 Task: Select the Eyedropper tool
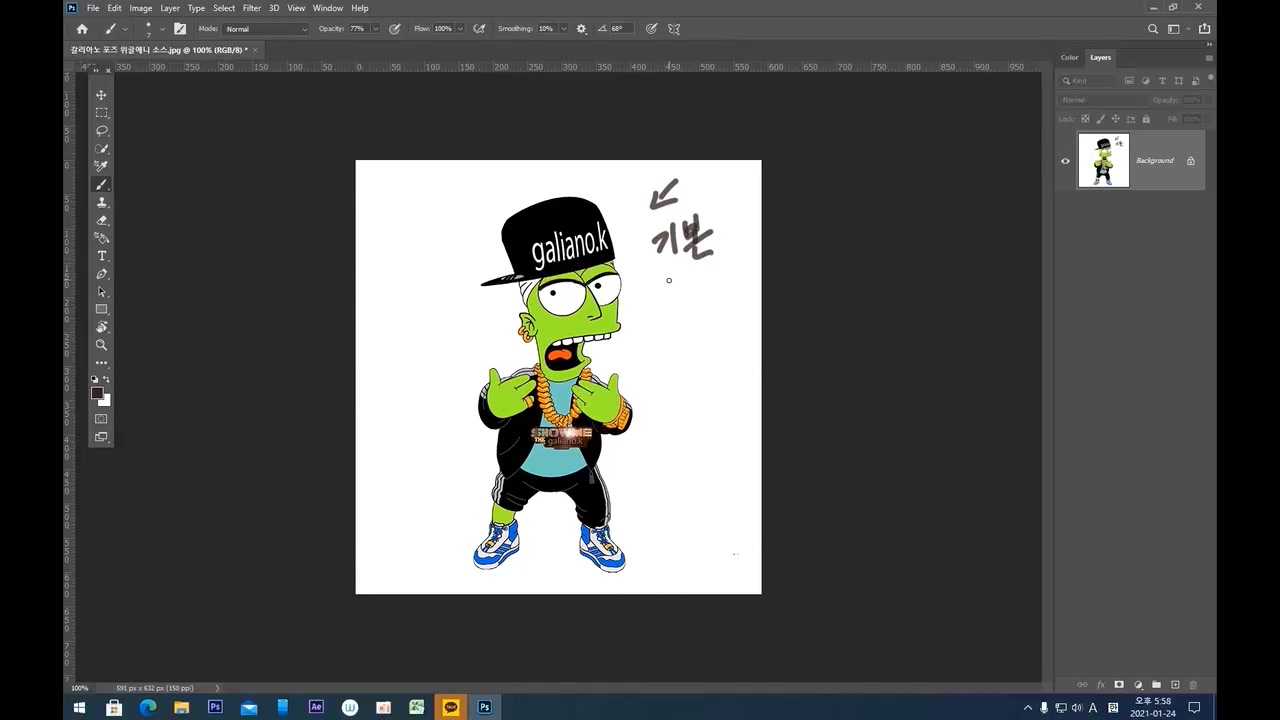pos(101,166)
